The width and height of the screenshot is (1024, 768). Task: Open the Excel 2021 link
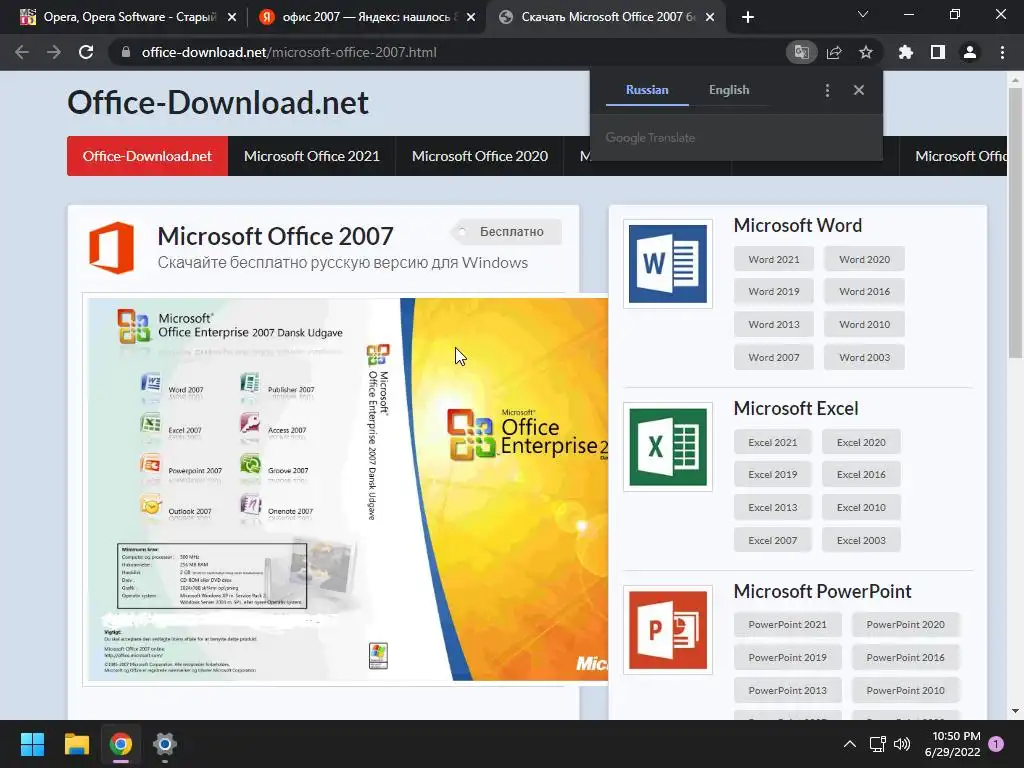coord(773,442)
